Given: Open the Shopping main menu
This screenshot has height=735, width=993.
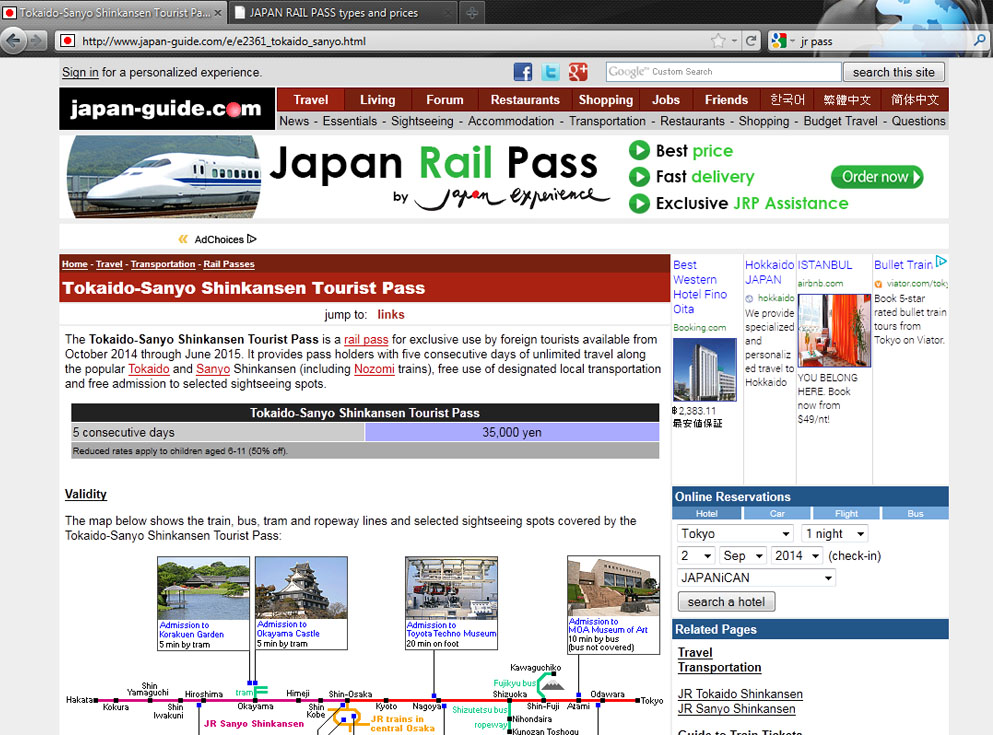Looking at the screenshot, I should tap(605, 99).
